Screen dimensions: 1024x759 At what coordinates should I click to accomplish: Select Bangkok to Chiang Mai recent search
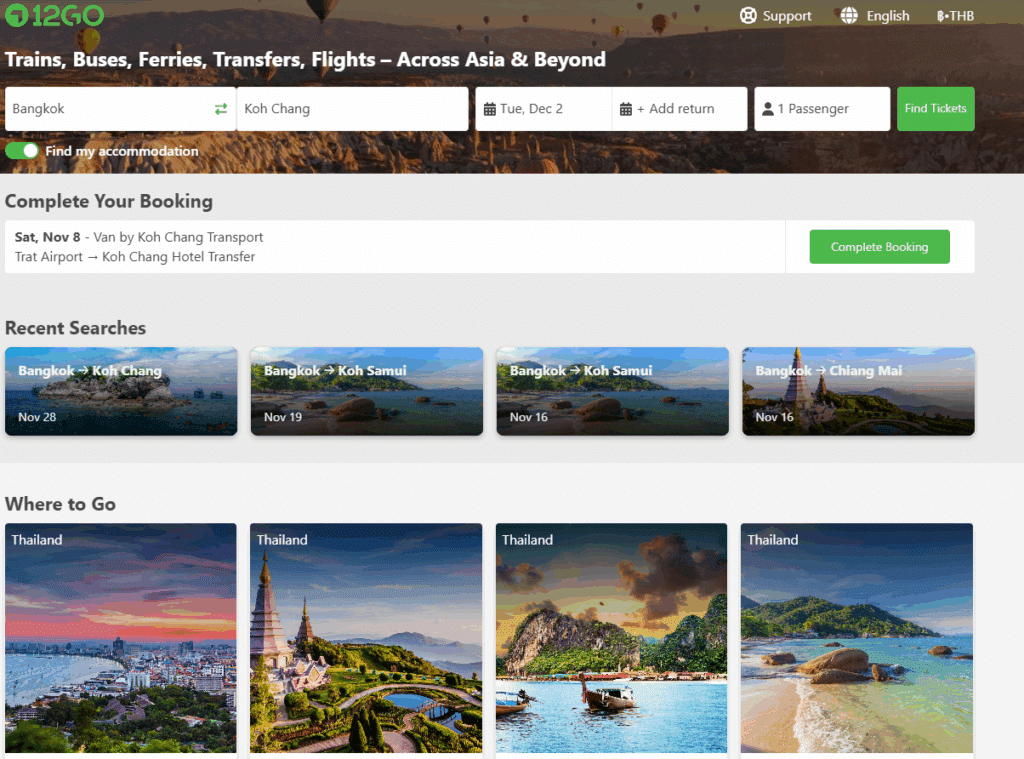point(858,391)
